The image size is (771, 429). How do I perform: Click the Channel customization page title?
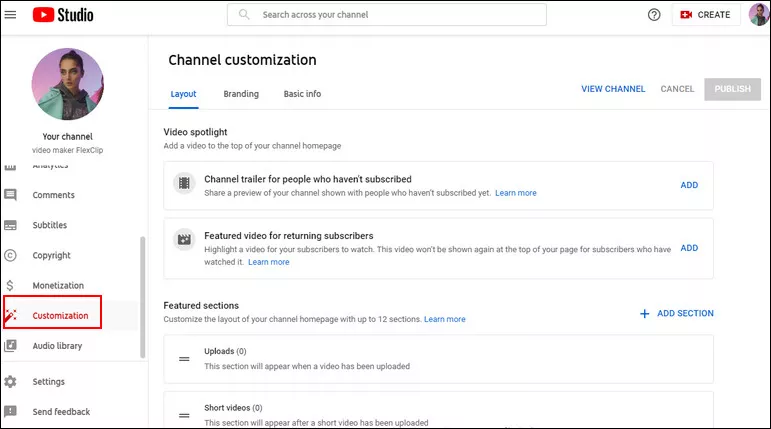point(242,60)
